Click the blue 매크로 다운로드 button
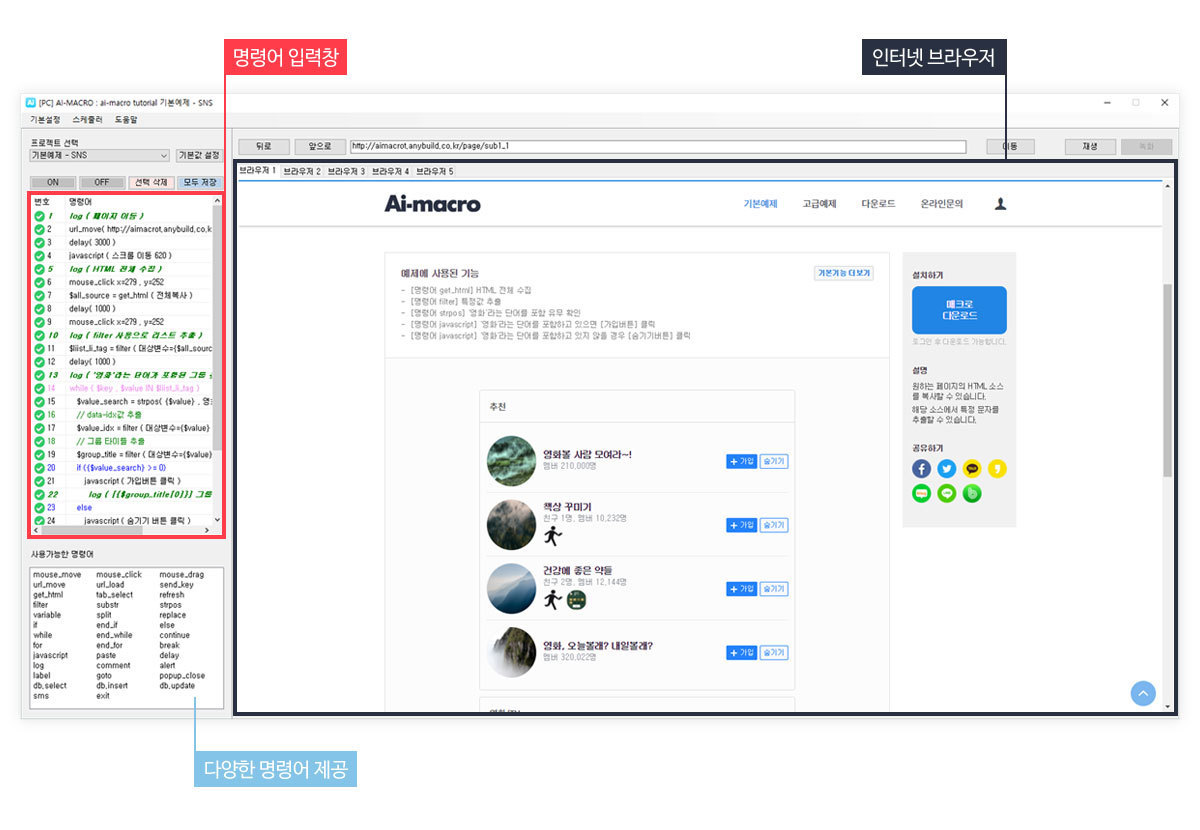Screen dimensions: 1200x830 [959, 310]
